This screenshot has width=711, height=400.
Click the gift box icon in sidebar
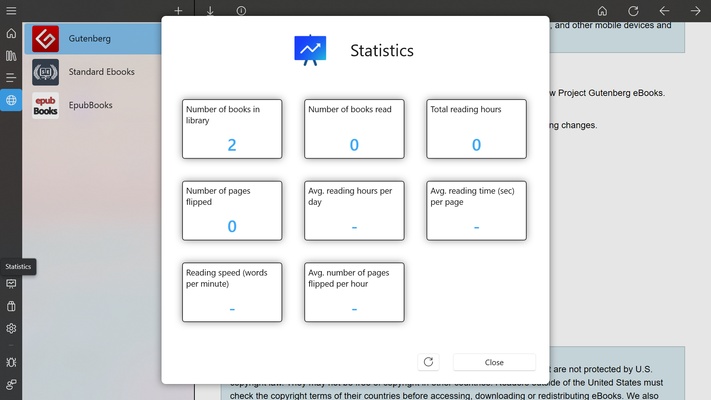coord(11,306)
